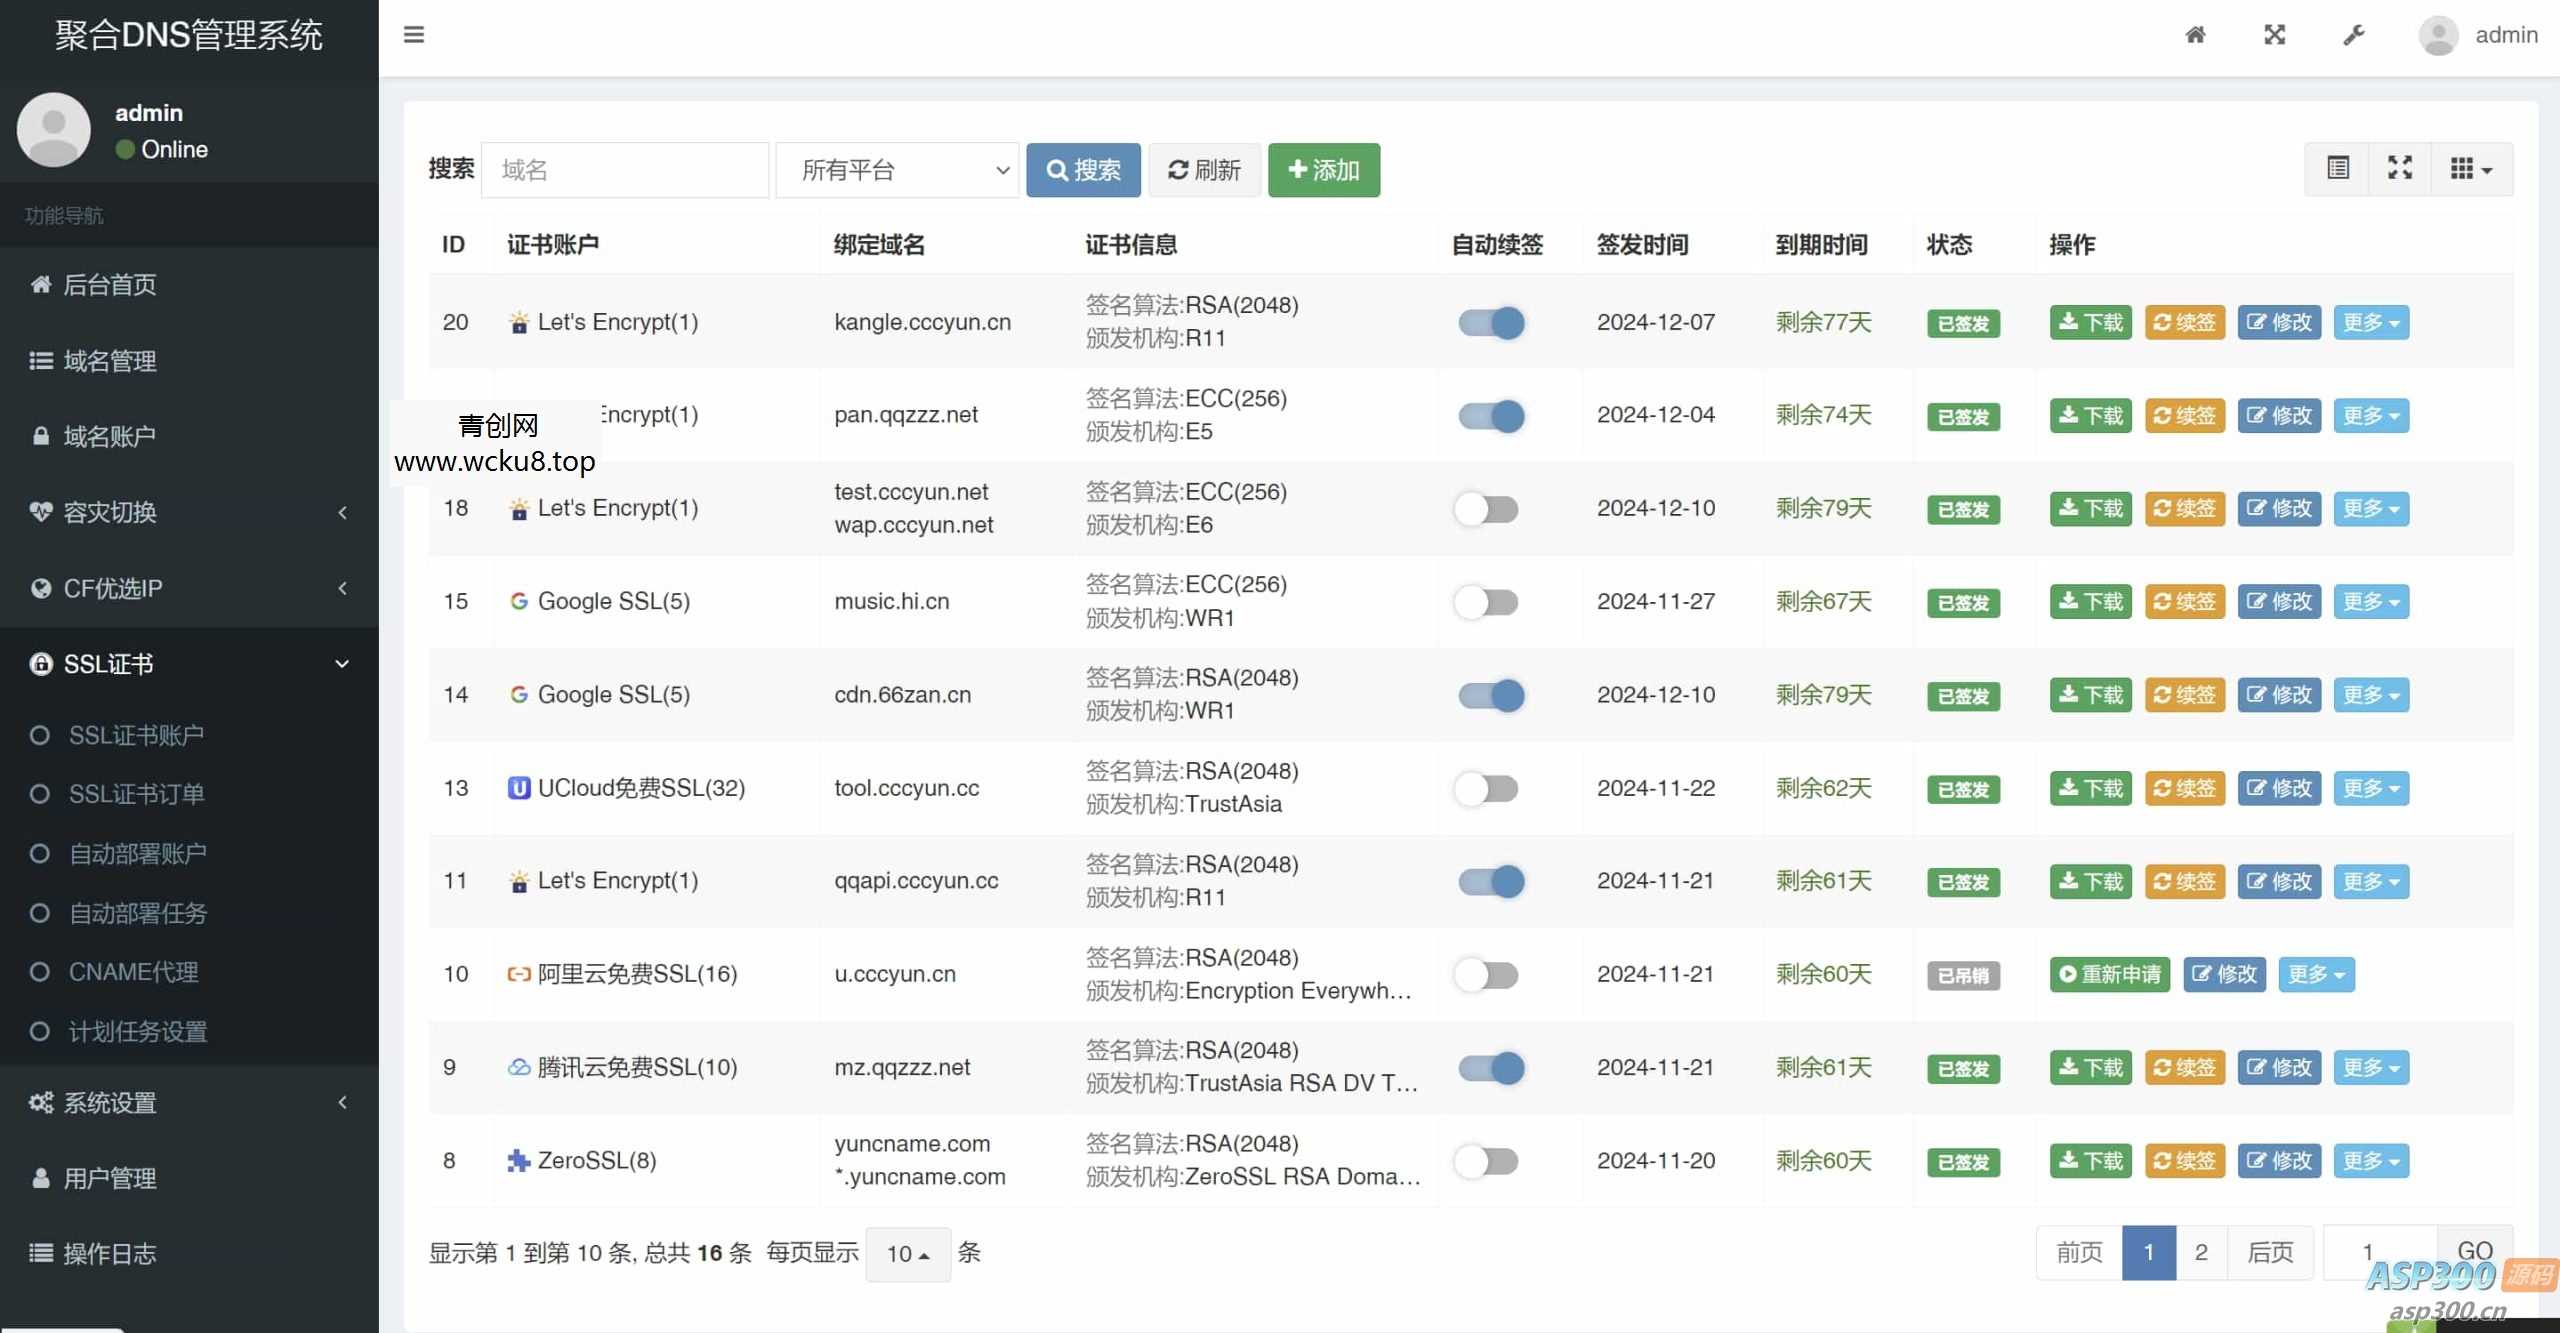Download certificate for kangle.cccyun.cn
Image resolution: width=2560 pixels, height=1333 pixels.
point(2089,322)
